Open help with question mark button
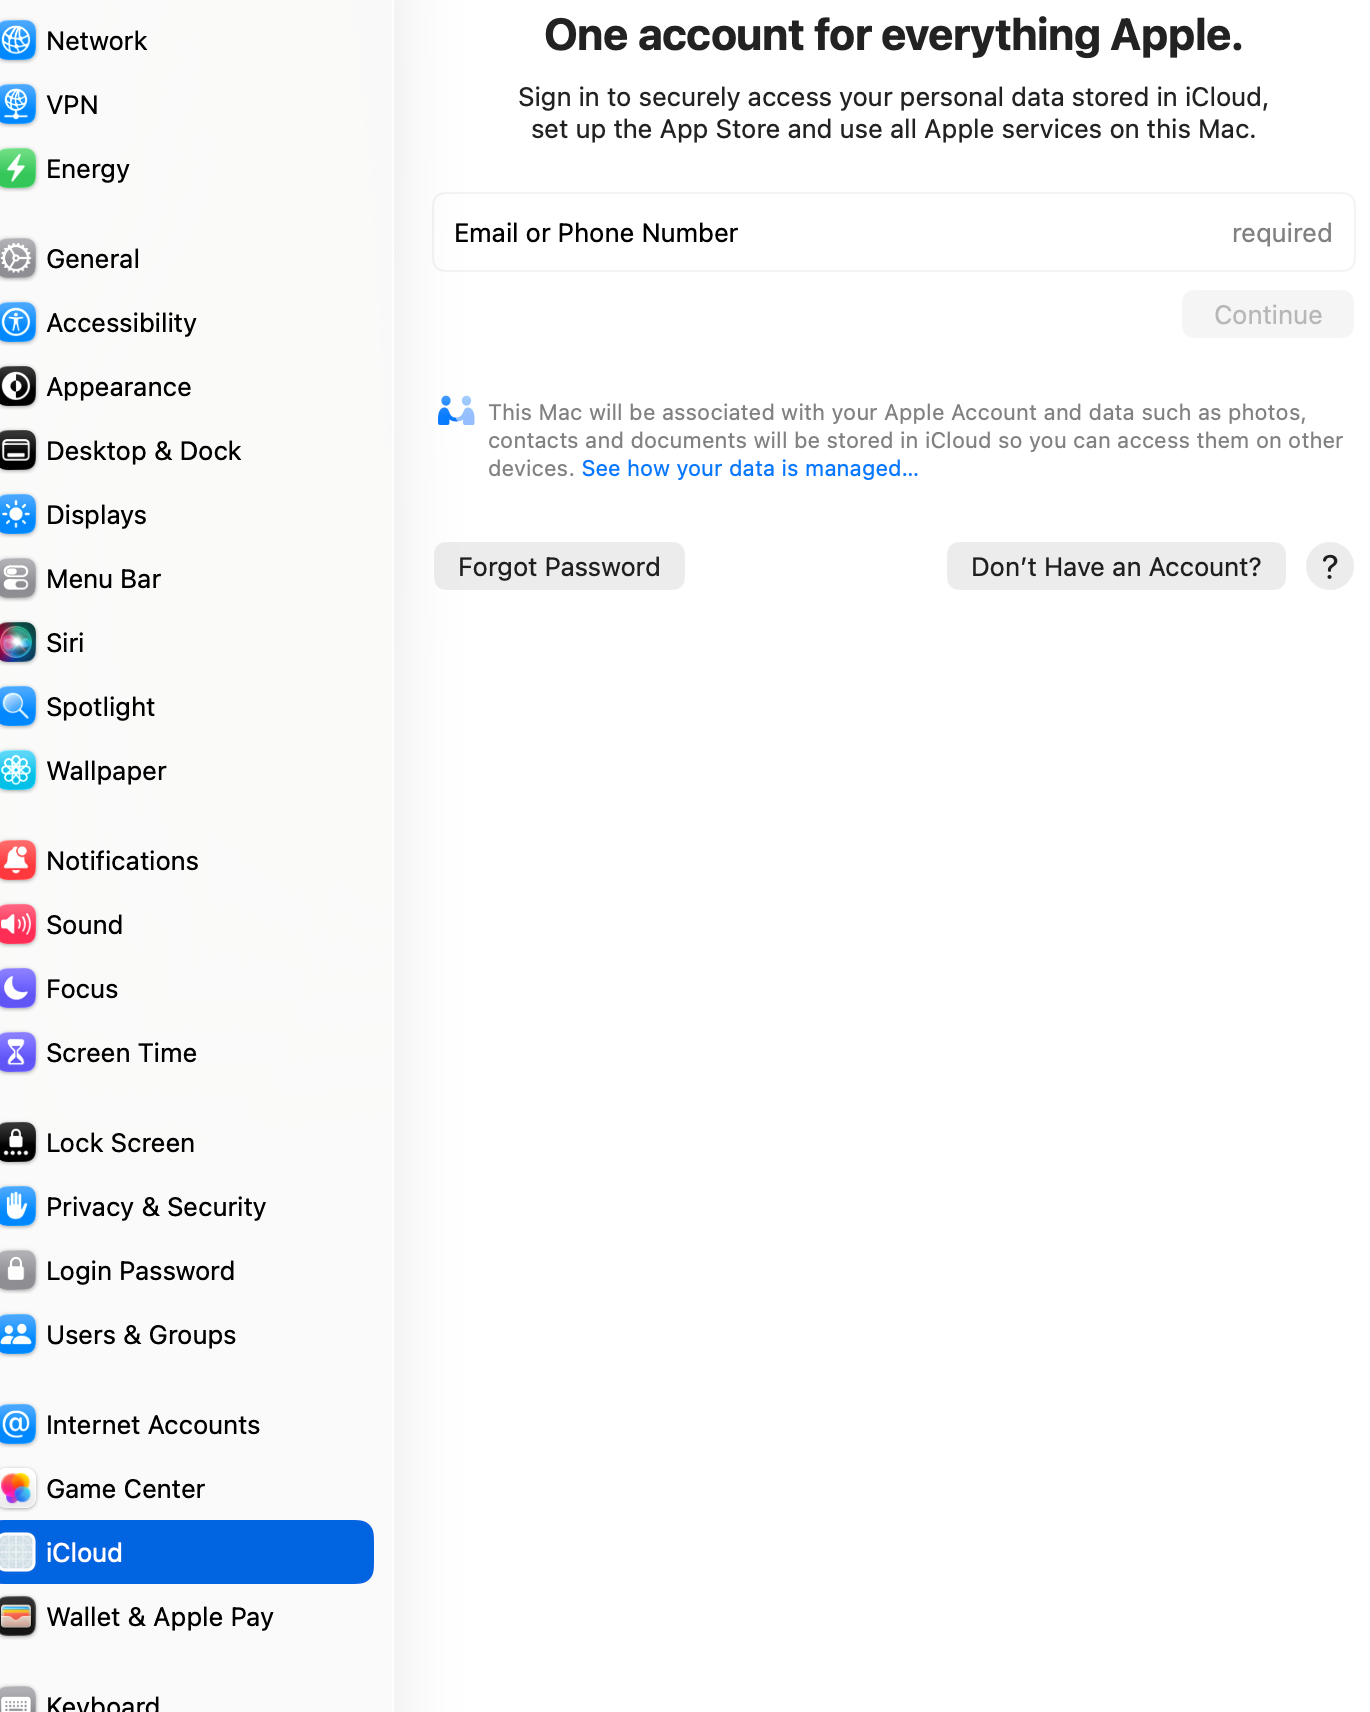The height and width of the screenshot is (1712, 1370). point(1330,566)
